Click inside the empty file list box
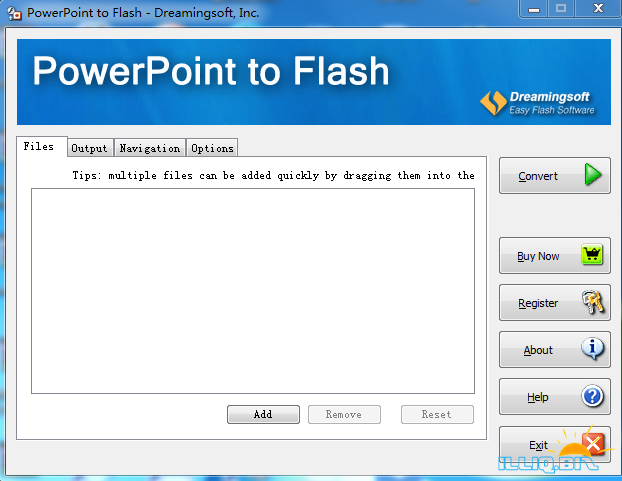 point(253,291)
